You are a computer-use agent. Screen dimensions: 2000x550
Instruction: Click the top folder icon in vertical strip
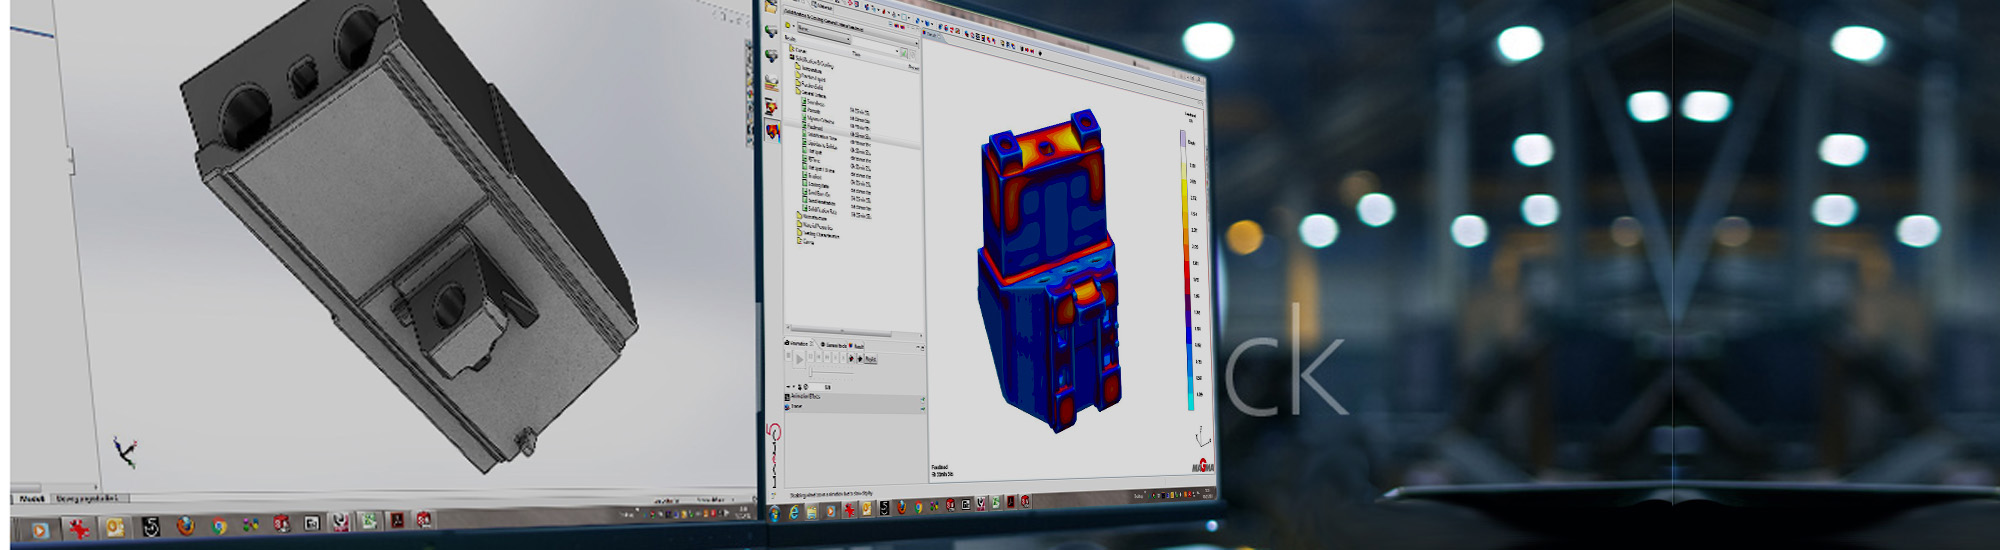tap(771, 7)
